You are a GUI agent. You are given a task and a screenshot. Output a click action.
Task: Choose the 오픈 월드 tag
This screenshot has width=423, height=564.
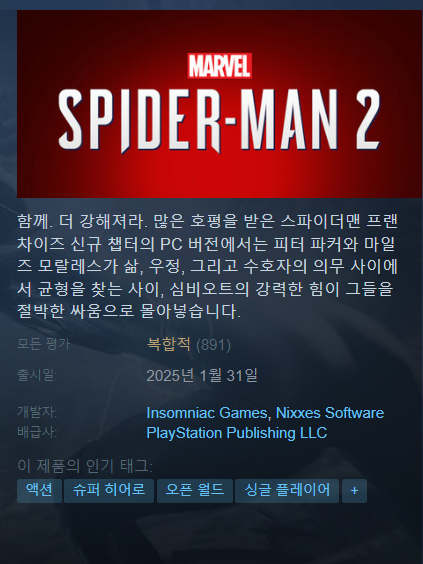[x=195, y=491]
